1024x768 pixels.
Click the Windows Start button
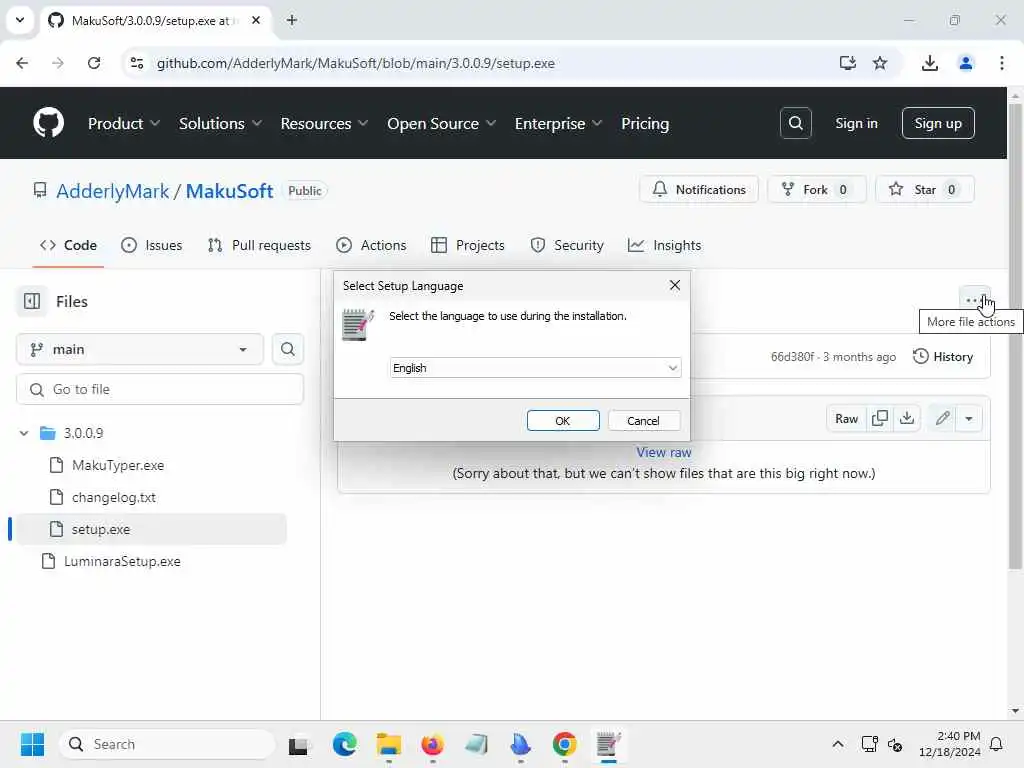[32, 744]
